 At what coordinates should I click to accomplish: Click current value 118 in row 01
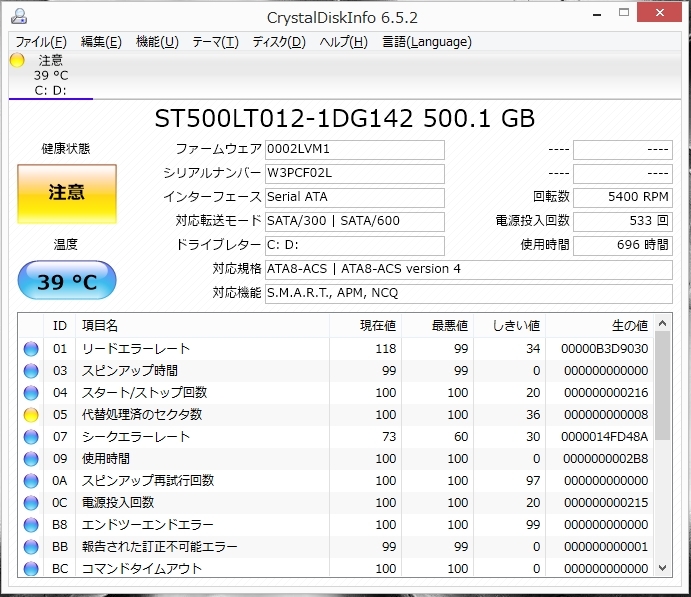(x=386, y=349)
